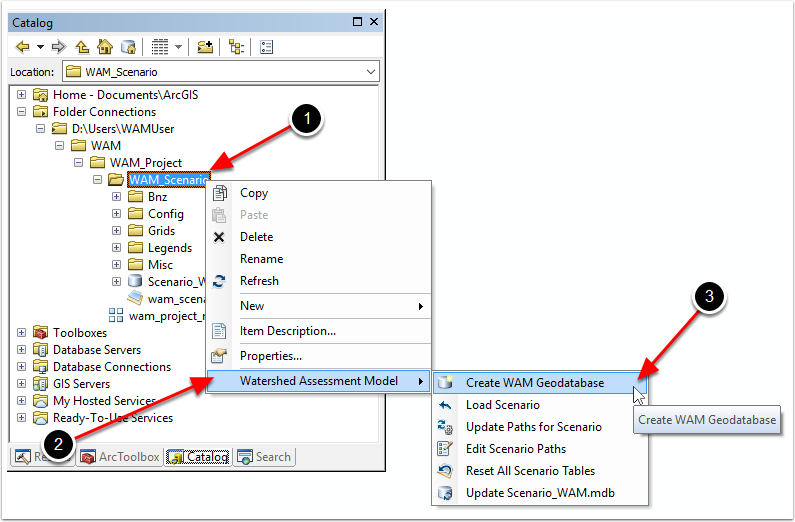The width and height of the screenshot is (795, 522).
Task: Select Ready-To-Use Services icon
Action: tap(40, 418)
